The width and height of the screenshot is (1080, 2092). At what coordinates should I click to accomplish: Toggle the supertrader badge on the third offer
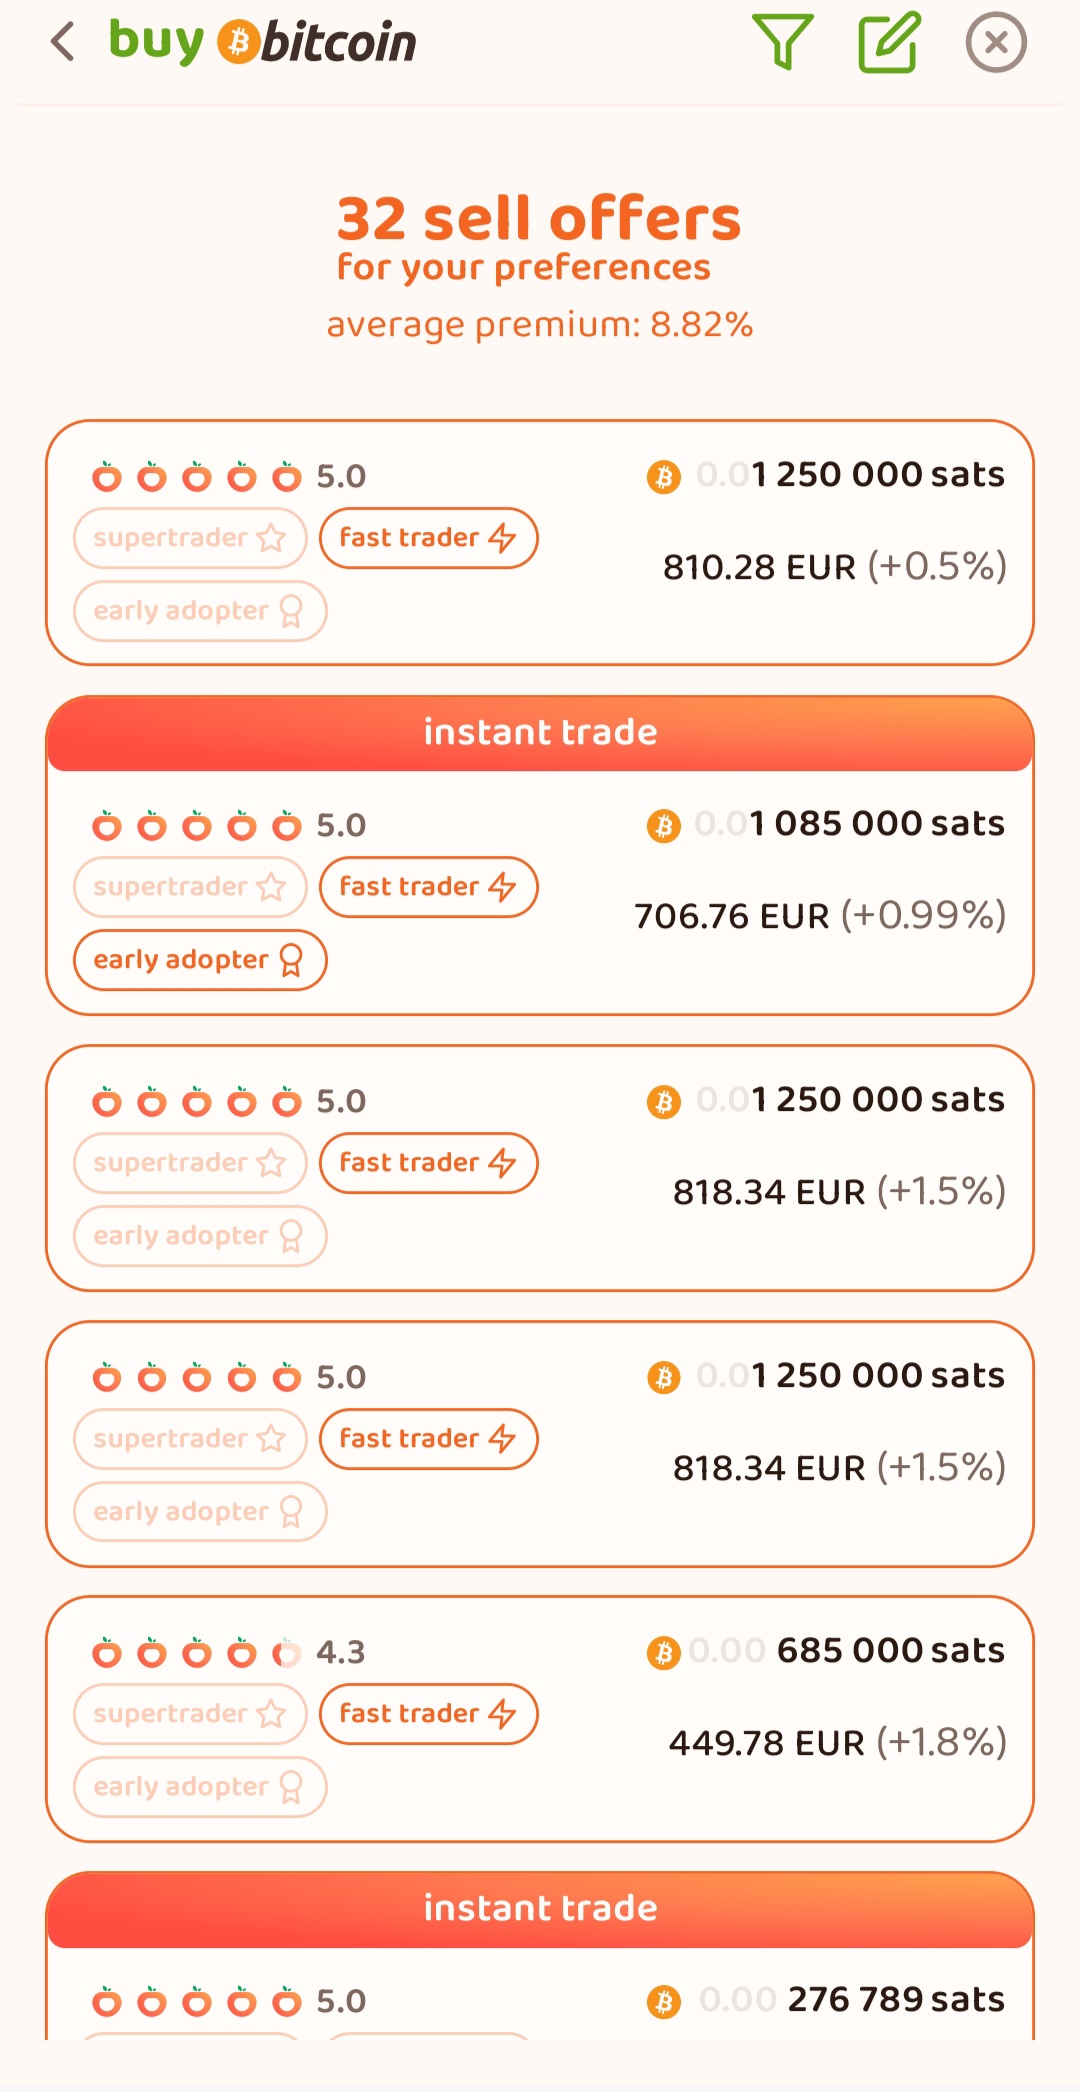pyautogui.click(x=189, y=1163)
